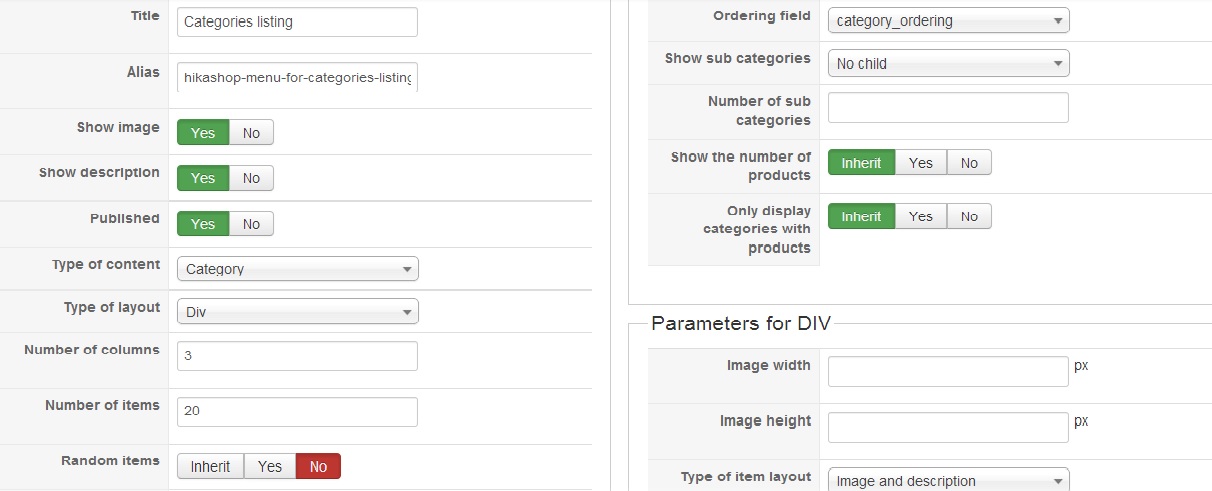
Task: Open the Type of content dropdown
Action: click(298, 269)
